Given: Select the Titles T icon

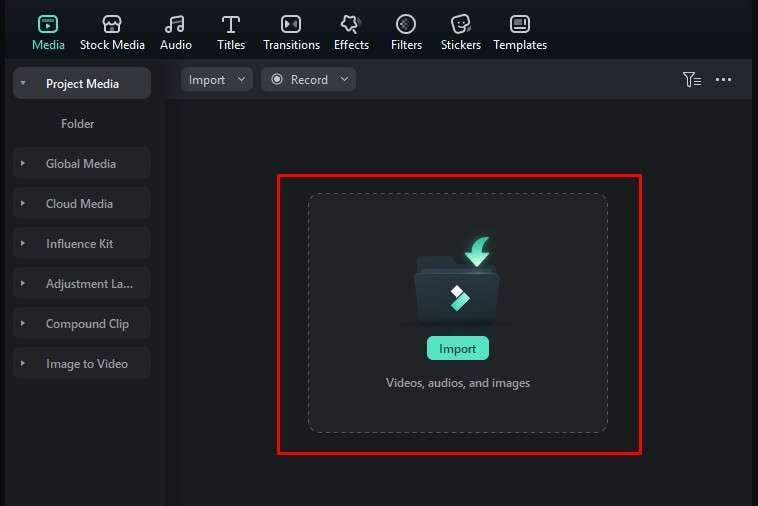Looking at the screenshot, I should click(231, 24).
